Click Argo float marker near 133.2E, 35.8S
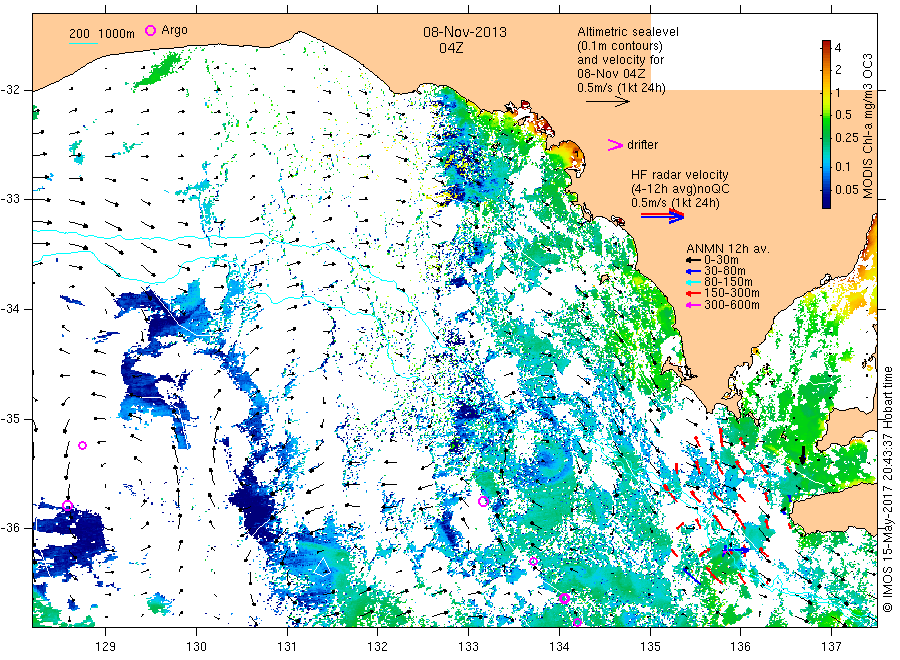Screen dimensions: 900x660 [483, 502]
